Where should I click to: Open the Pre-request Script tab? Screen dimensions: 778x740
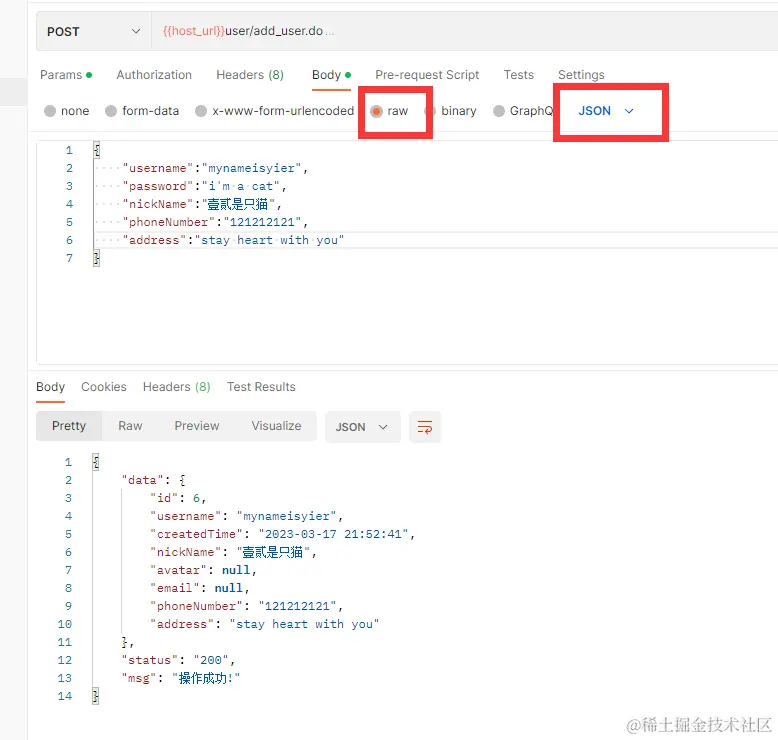click(427, 75)
